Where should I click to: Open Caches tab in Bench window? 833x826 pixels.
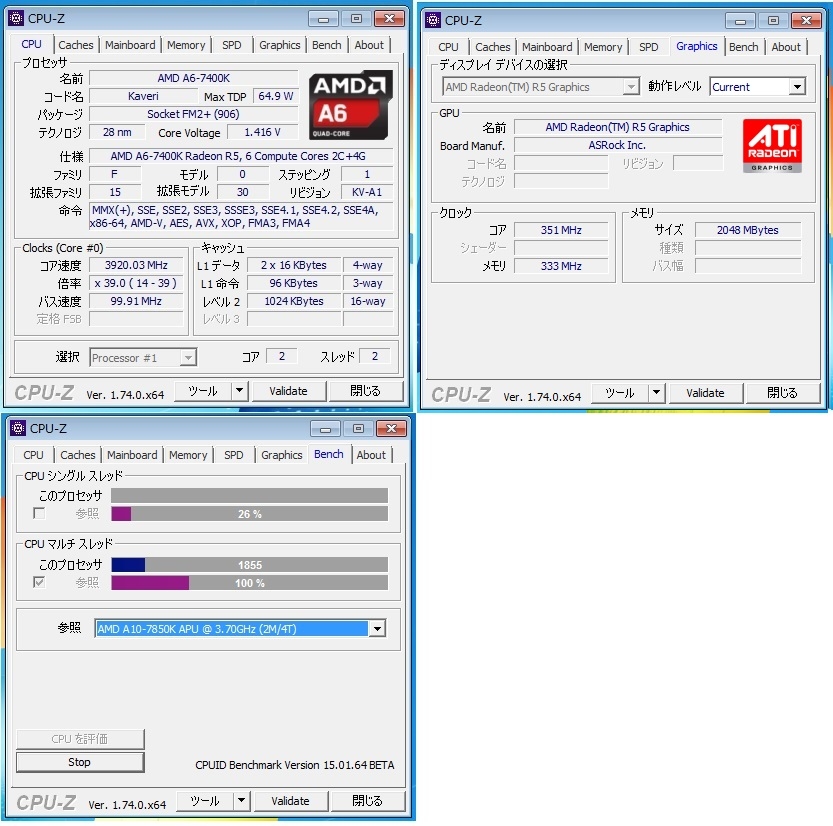pos(78,455)
